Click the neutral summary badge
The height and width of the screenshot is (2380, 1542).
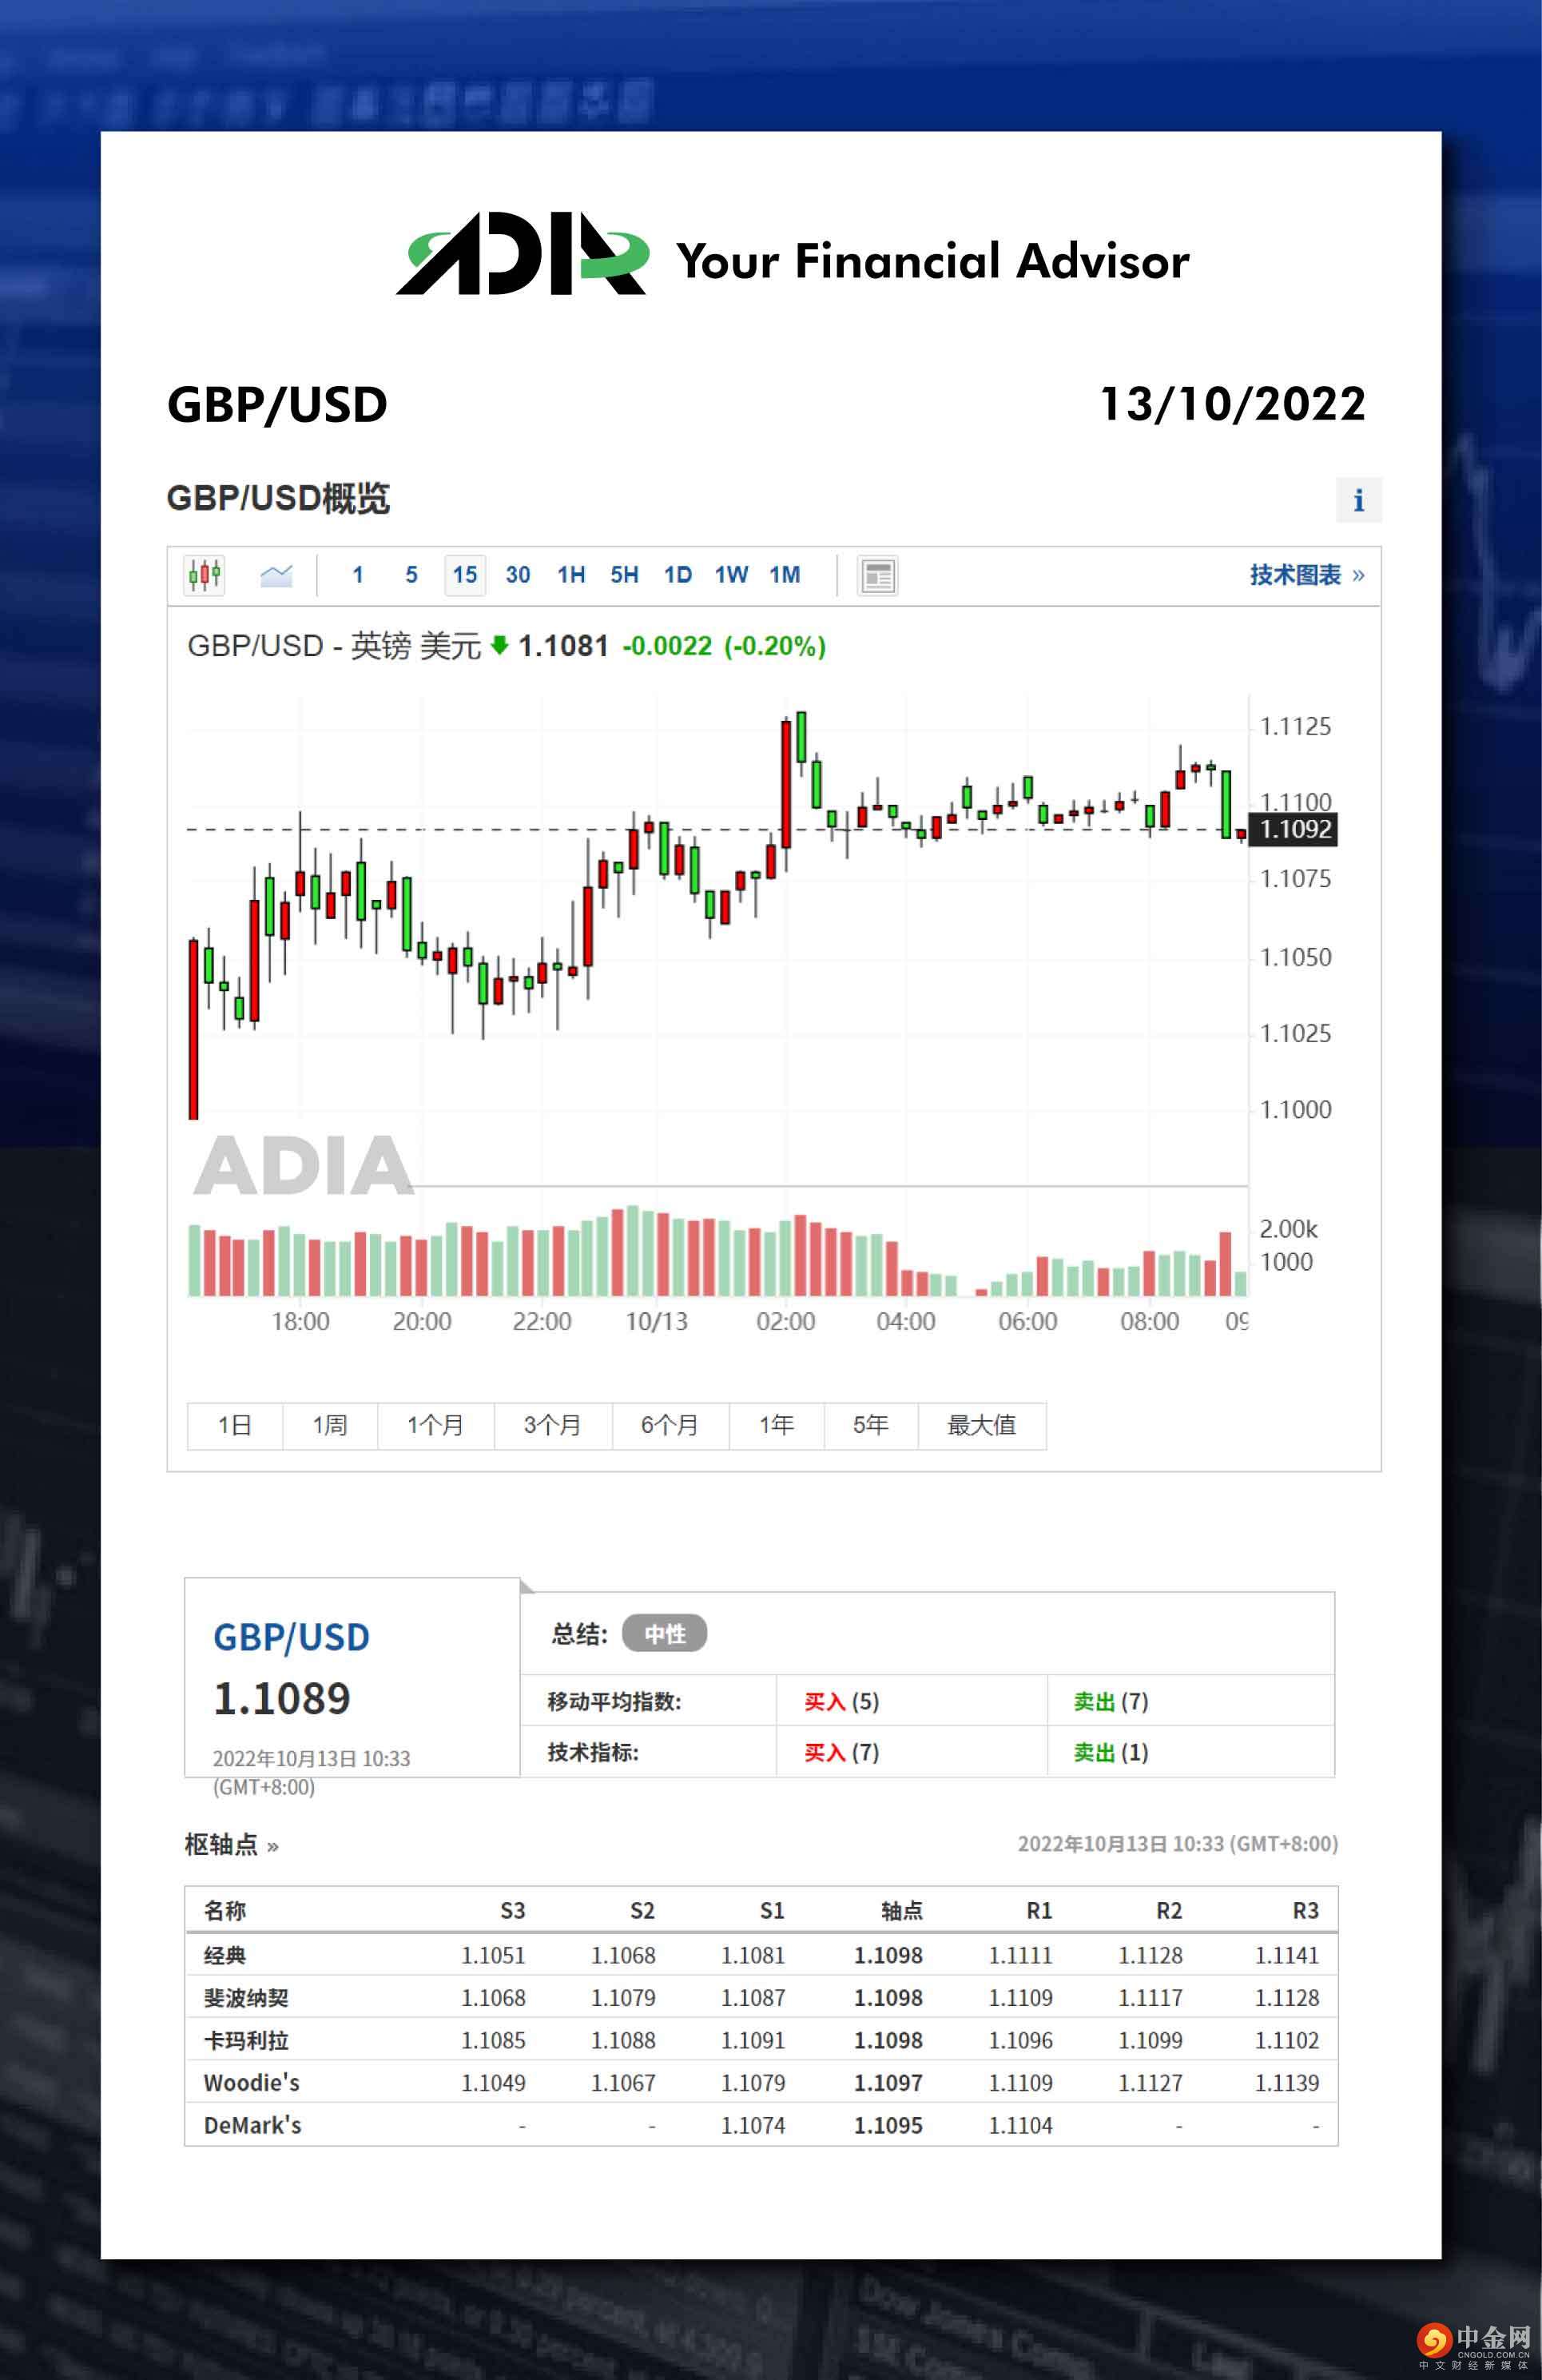coord(664,1634)
